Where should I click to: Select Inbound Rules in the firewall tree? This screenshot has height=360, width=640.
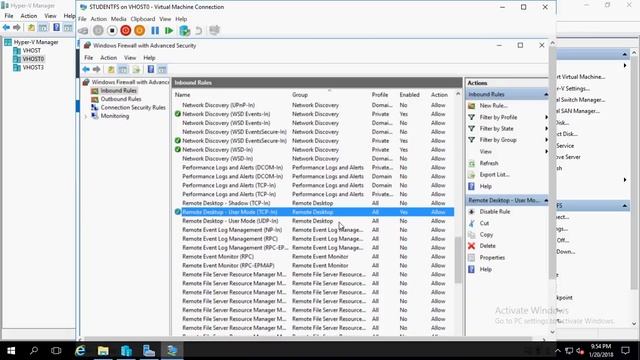pos(118,91)
